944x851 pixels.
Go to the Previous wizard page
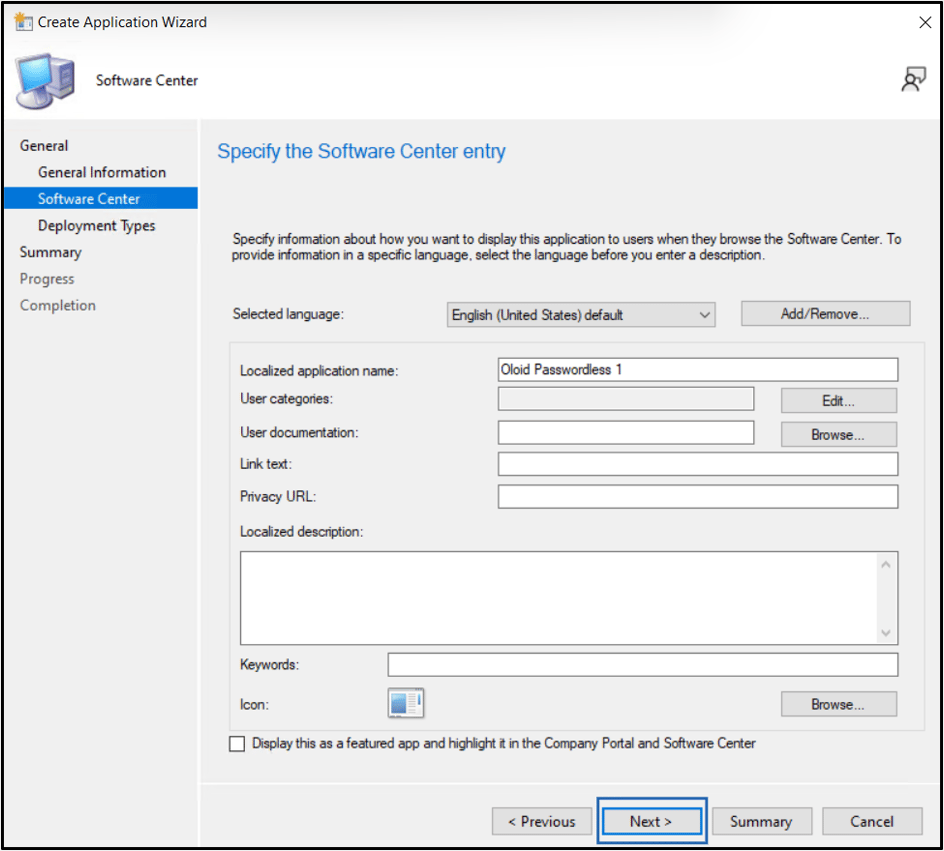point(542,822)
